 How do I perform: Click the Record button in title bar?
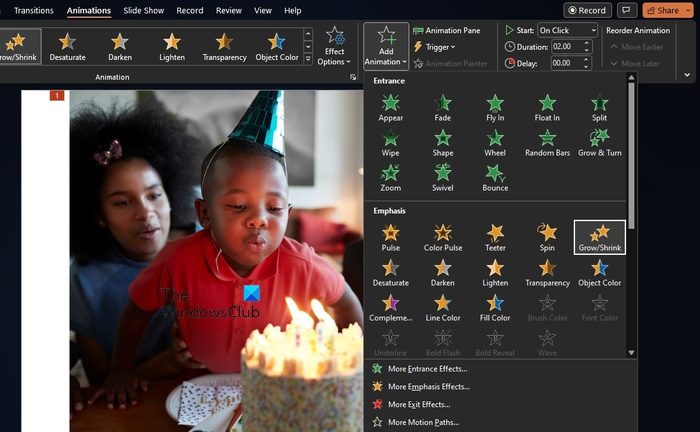pos(587,10)
